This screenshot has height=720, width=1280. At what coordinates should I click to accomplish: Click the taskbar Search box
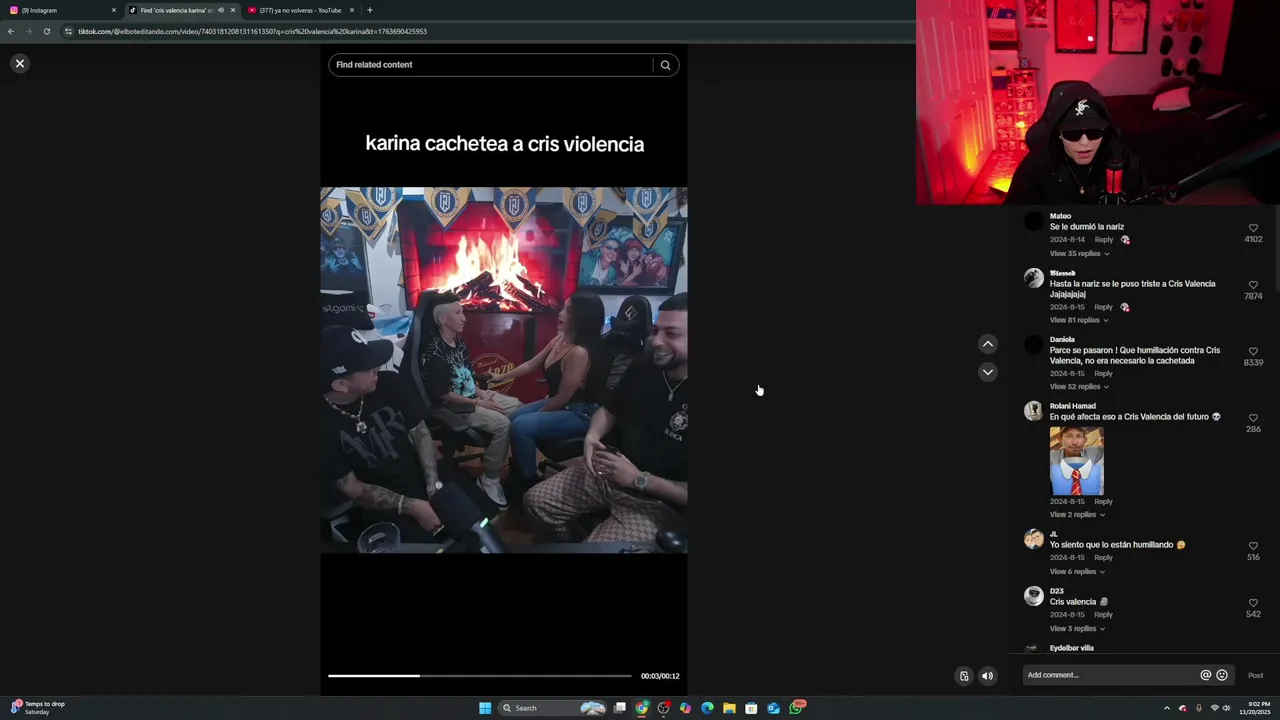(553, 708)
